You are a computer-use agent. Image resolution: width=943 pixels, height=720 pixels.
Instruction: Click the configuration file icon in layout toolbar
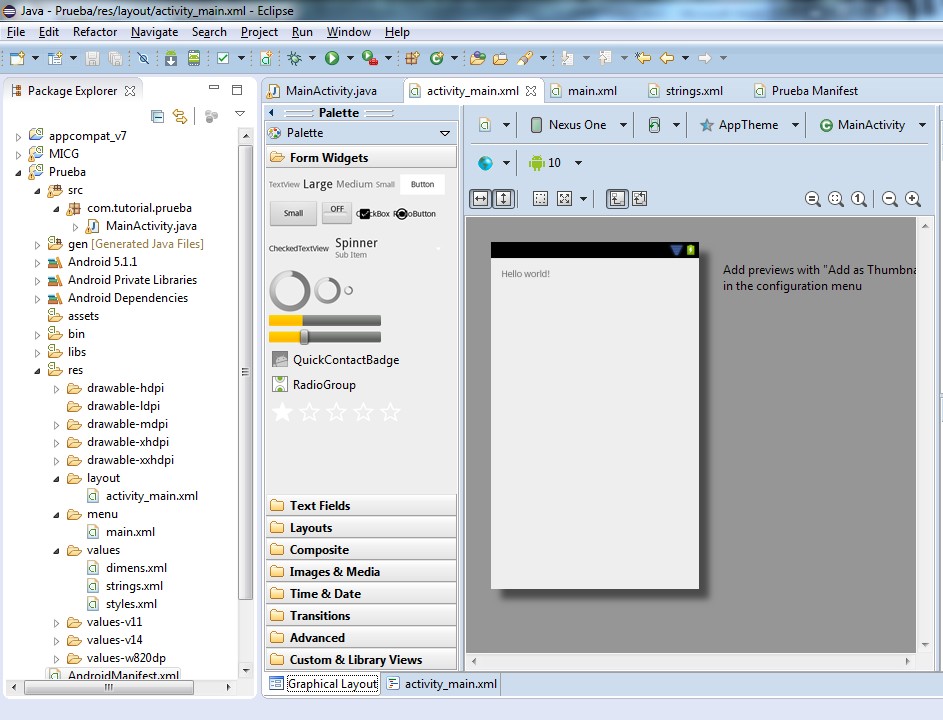pyautogui.click(x=485, y=125)
